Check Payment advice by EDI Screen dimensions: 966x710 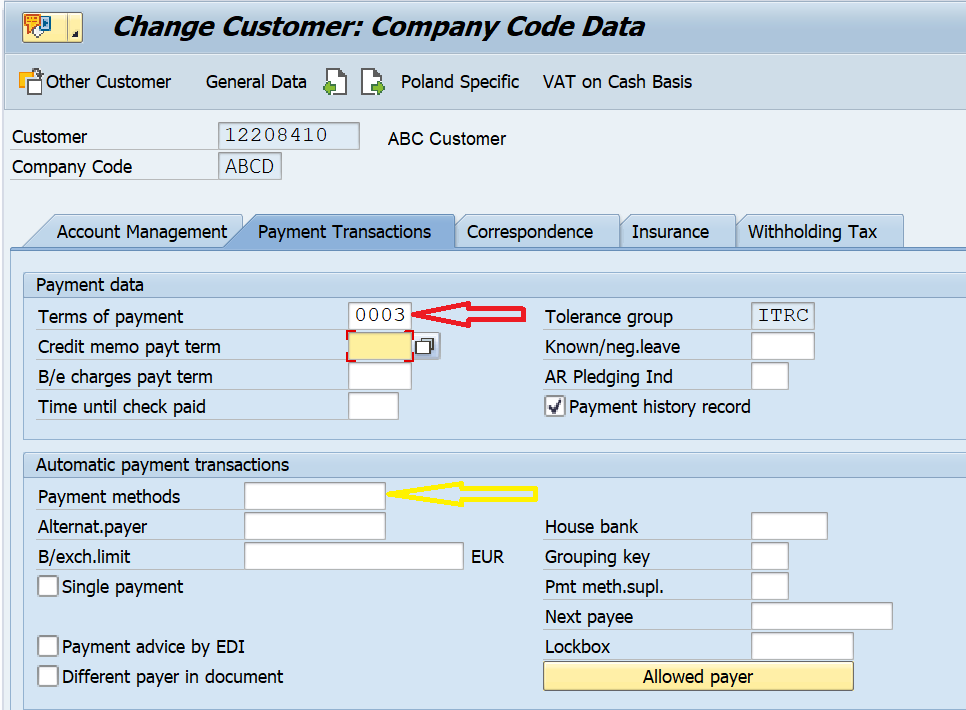pos(48,646)
